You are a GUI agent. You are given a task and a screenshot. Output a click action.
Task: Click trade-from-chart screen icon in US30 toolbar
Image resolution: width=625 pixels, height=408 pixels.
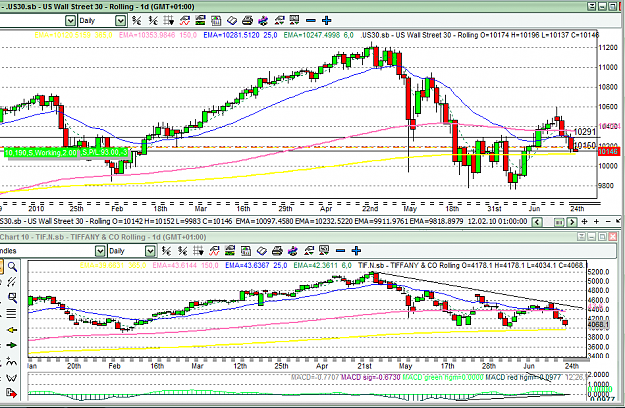pos(295,20)
